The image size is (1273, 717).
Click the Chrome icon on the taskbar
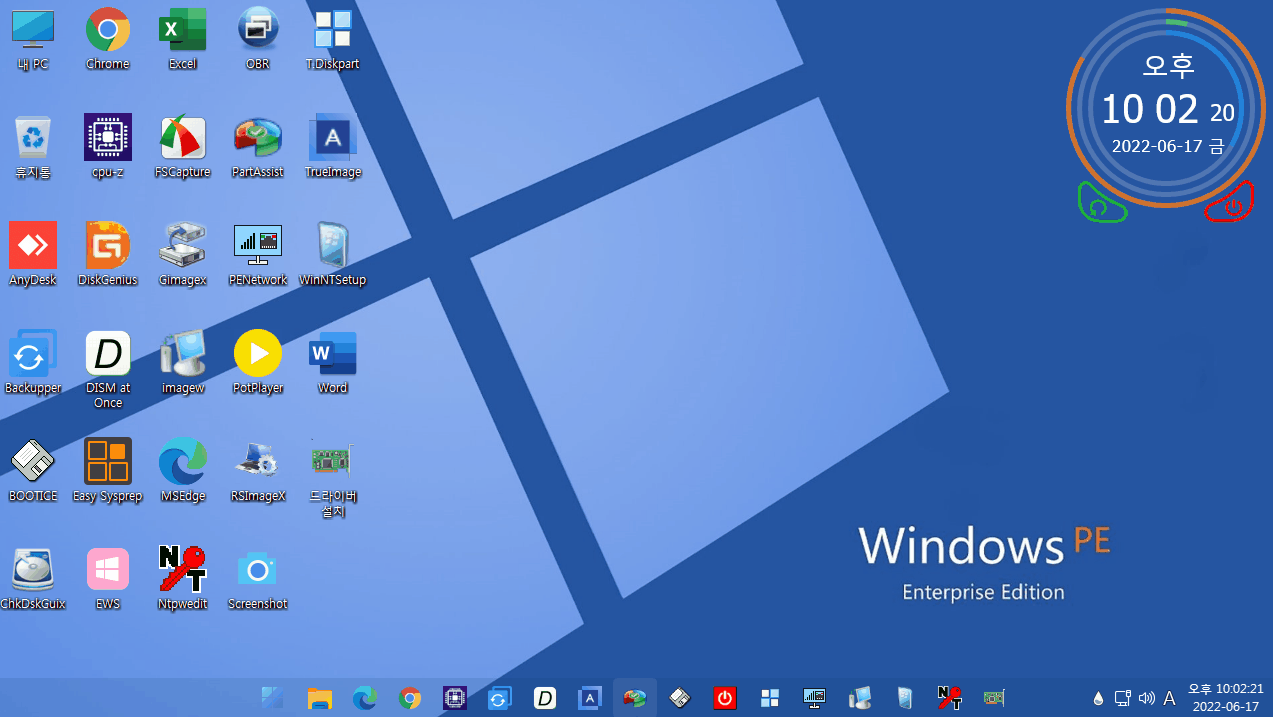click(410, 698)
